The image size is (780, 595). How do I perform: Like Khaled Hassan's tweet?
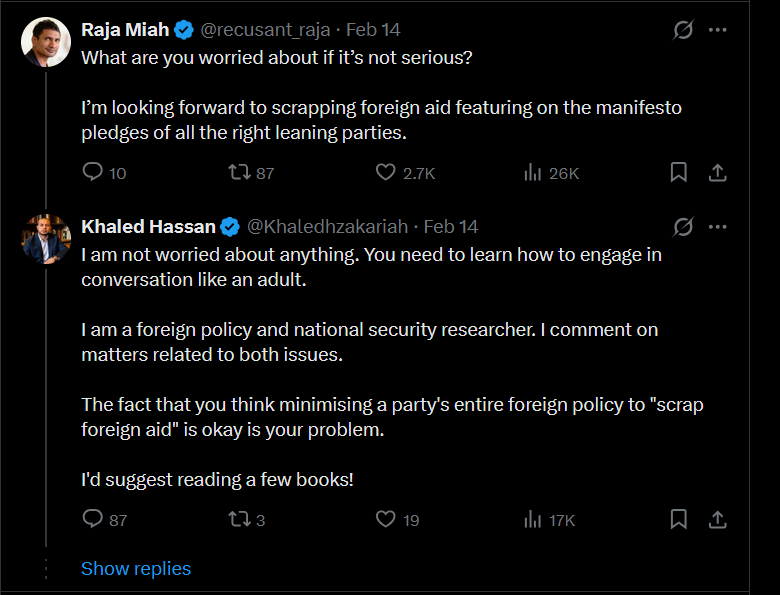pyautogui.click(x=386, y=519)
